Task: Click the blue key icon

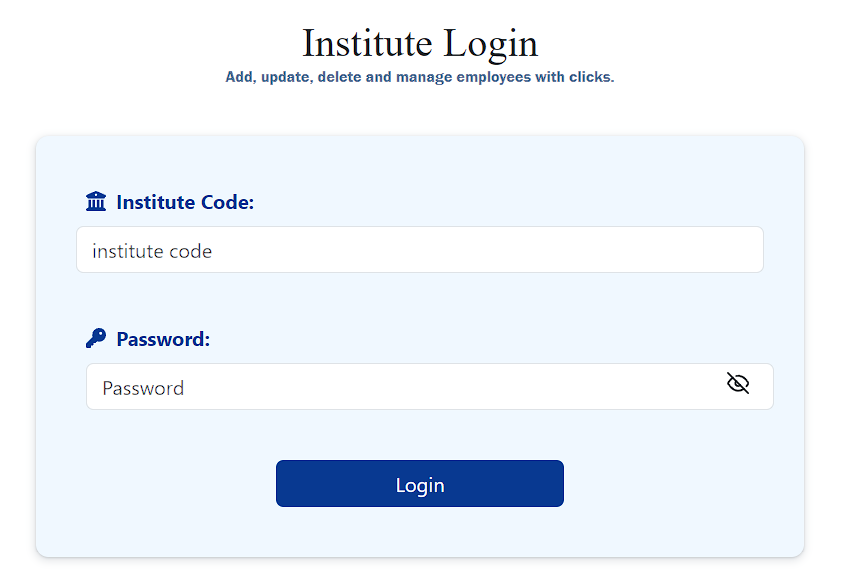Action: (96, 339)
